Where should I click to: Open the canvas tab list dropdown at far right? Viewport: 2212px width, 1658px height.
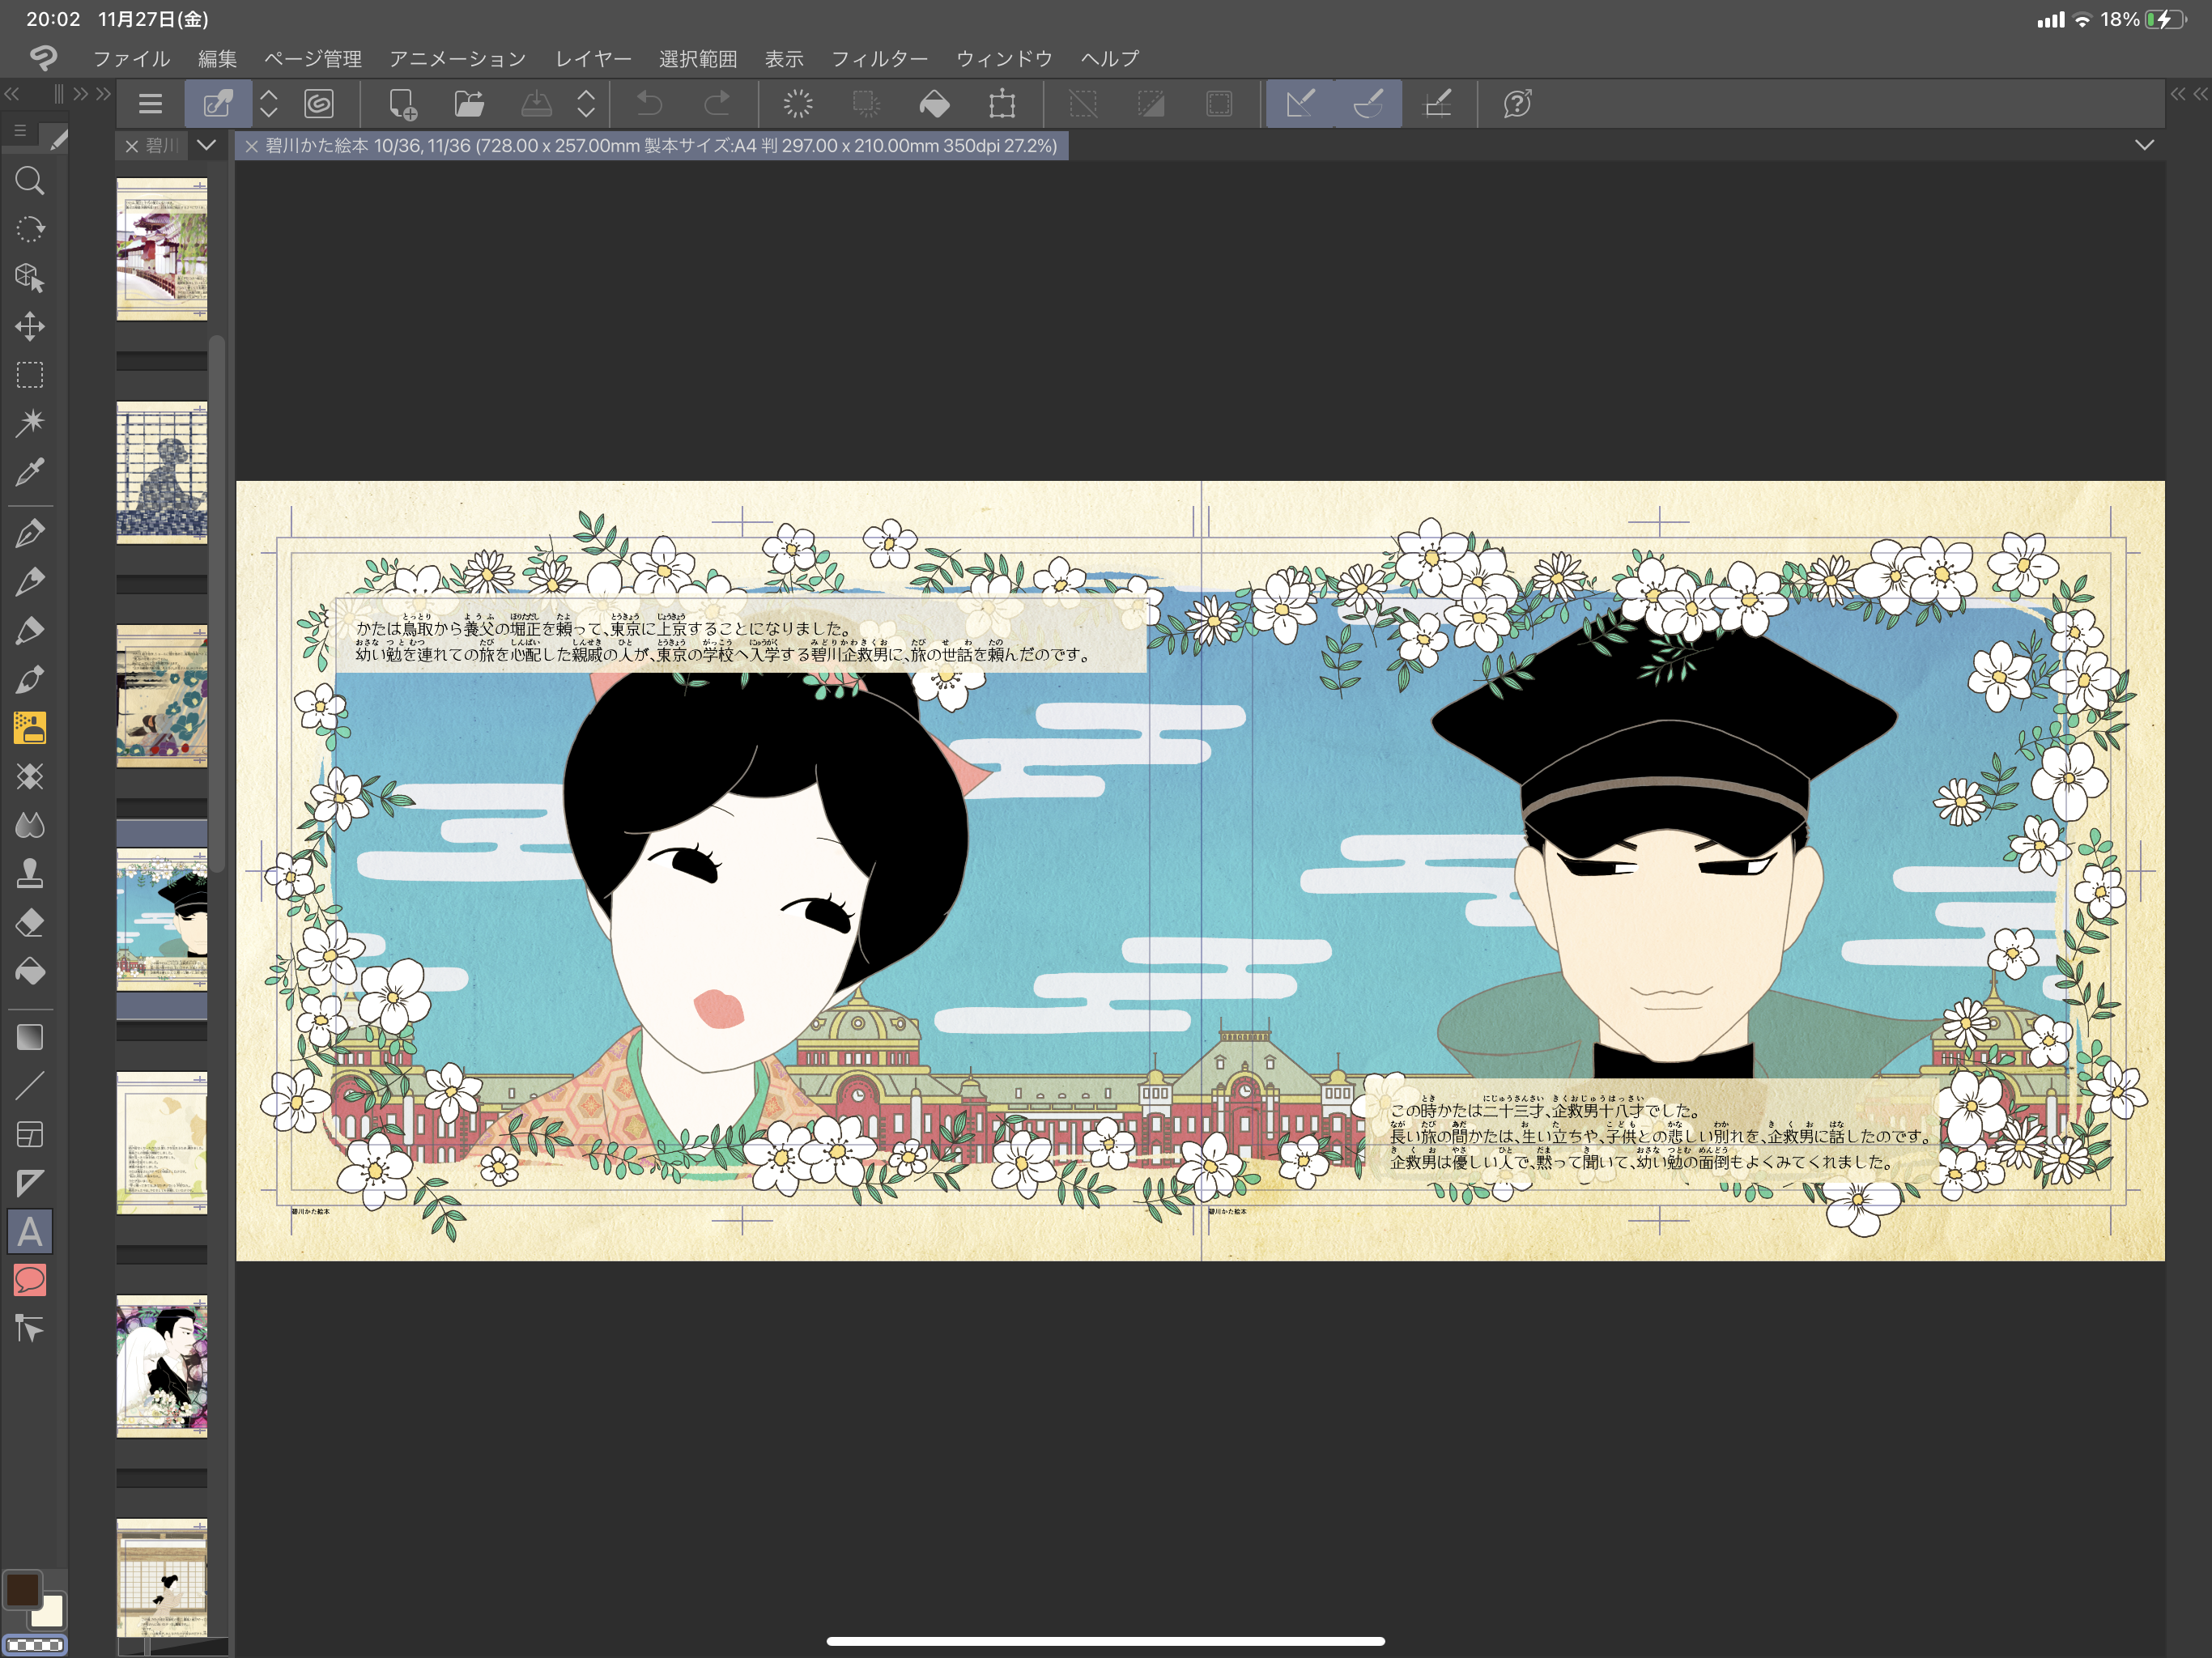coord(2144,146)
